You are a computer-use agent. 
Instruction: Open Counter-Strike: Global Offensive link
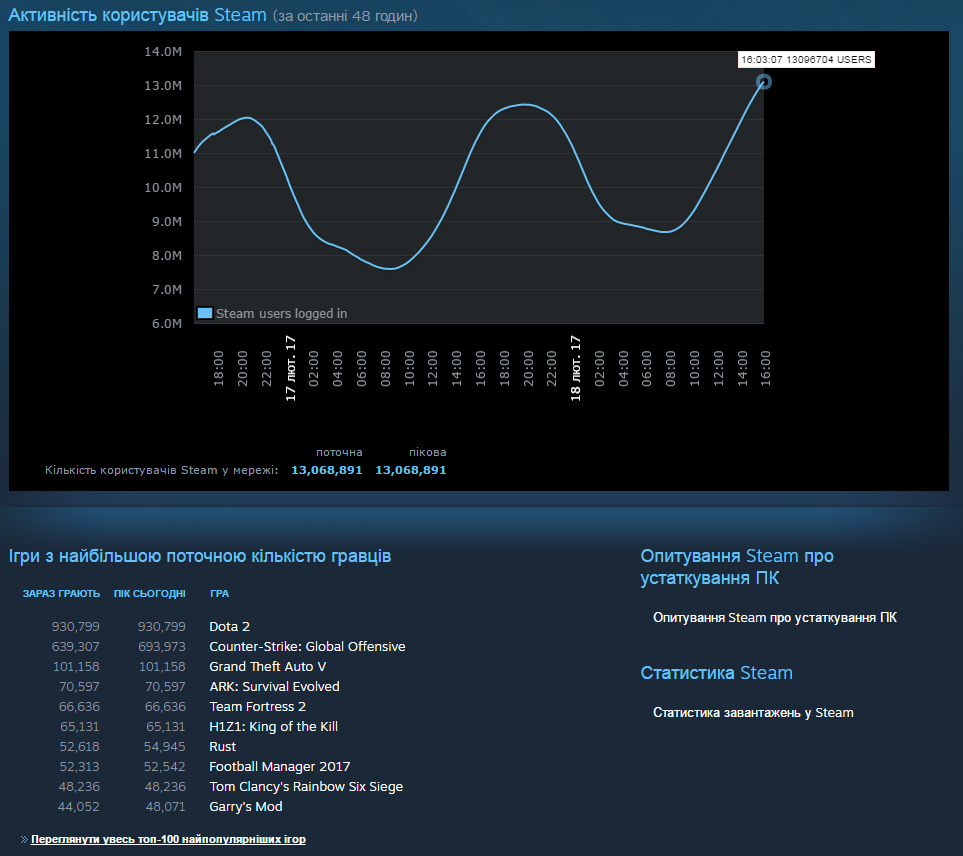pos(307,647)
